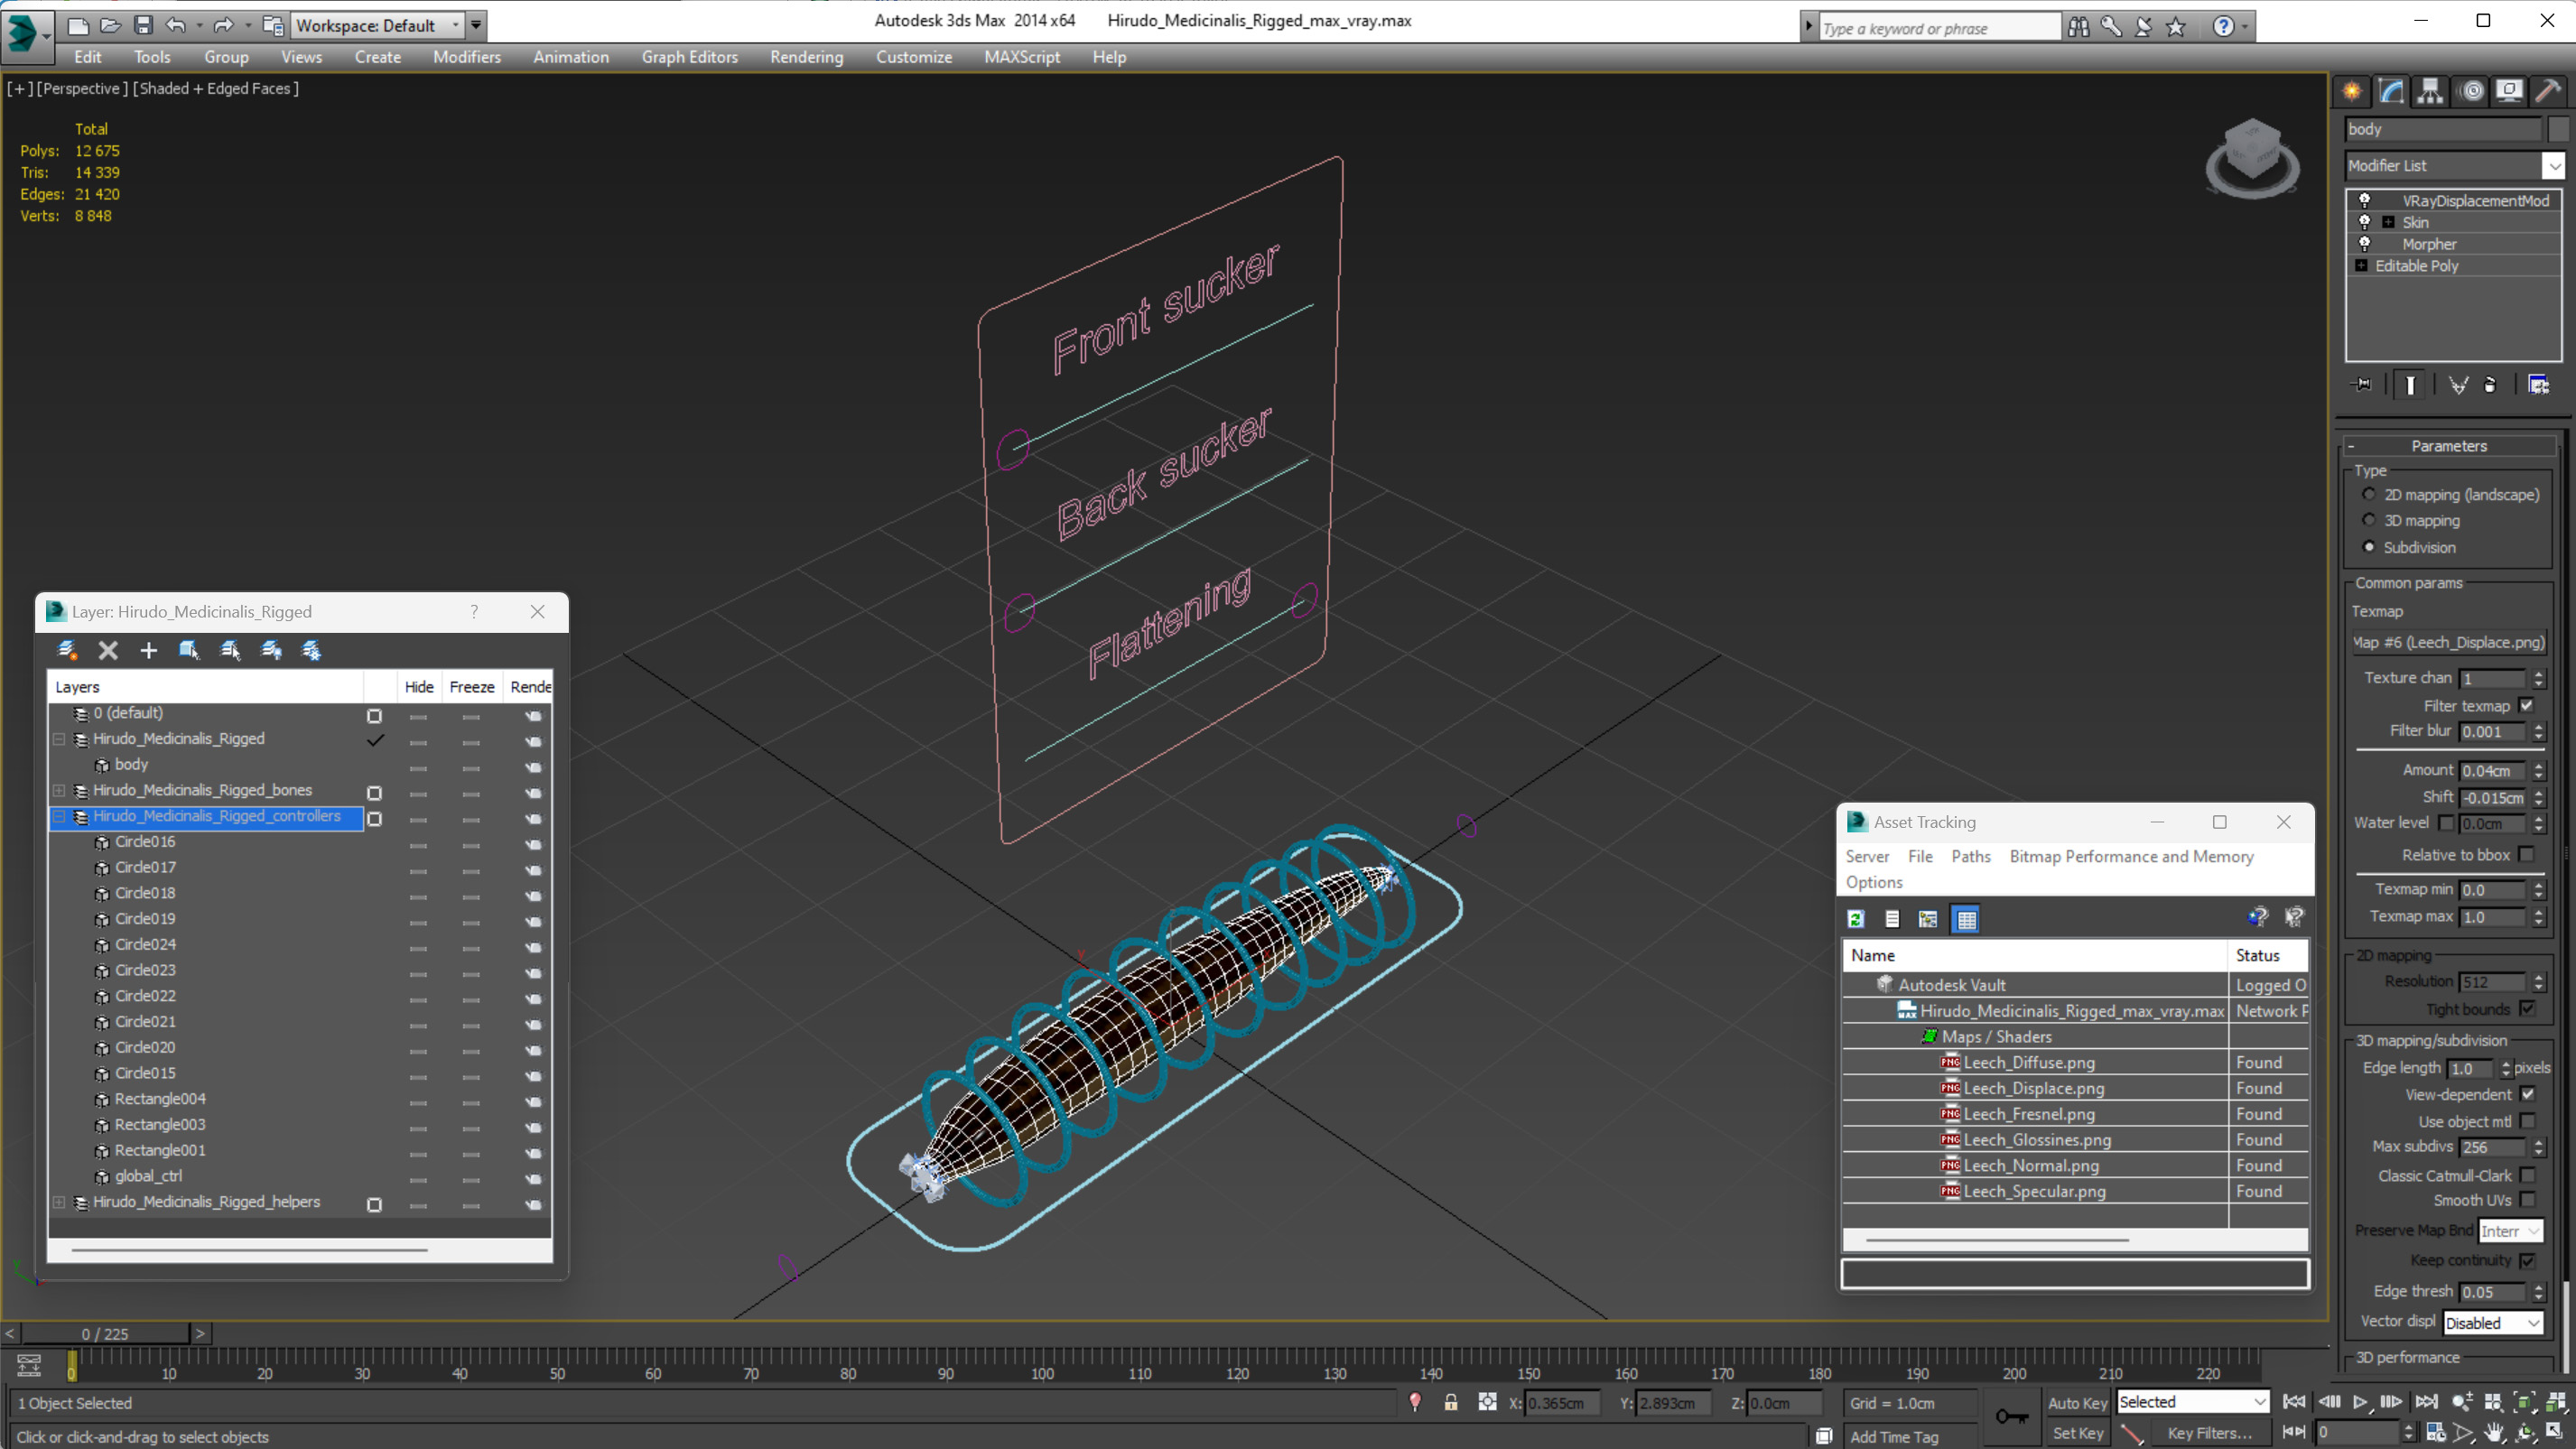Toggle Use object mtl checkbox

point(2528,1121)
